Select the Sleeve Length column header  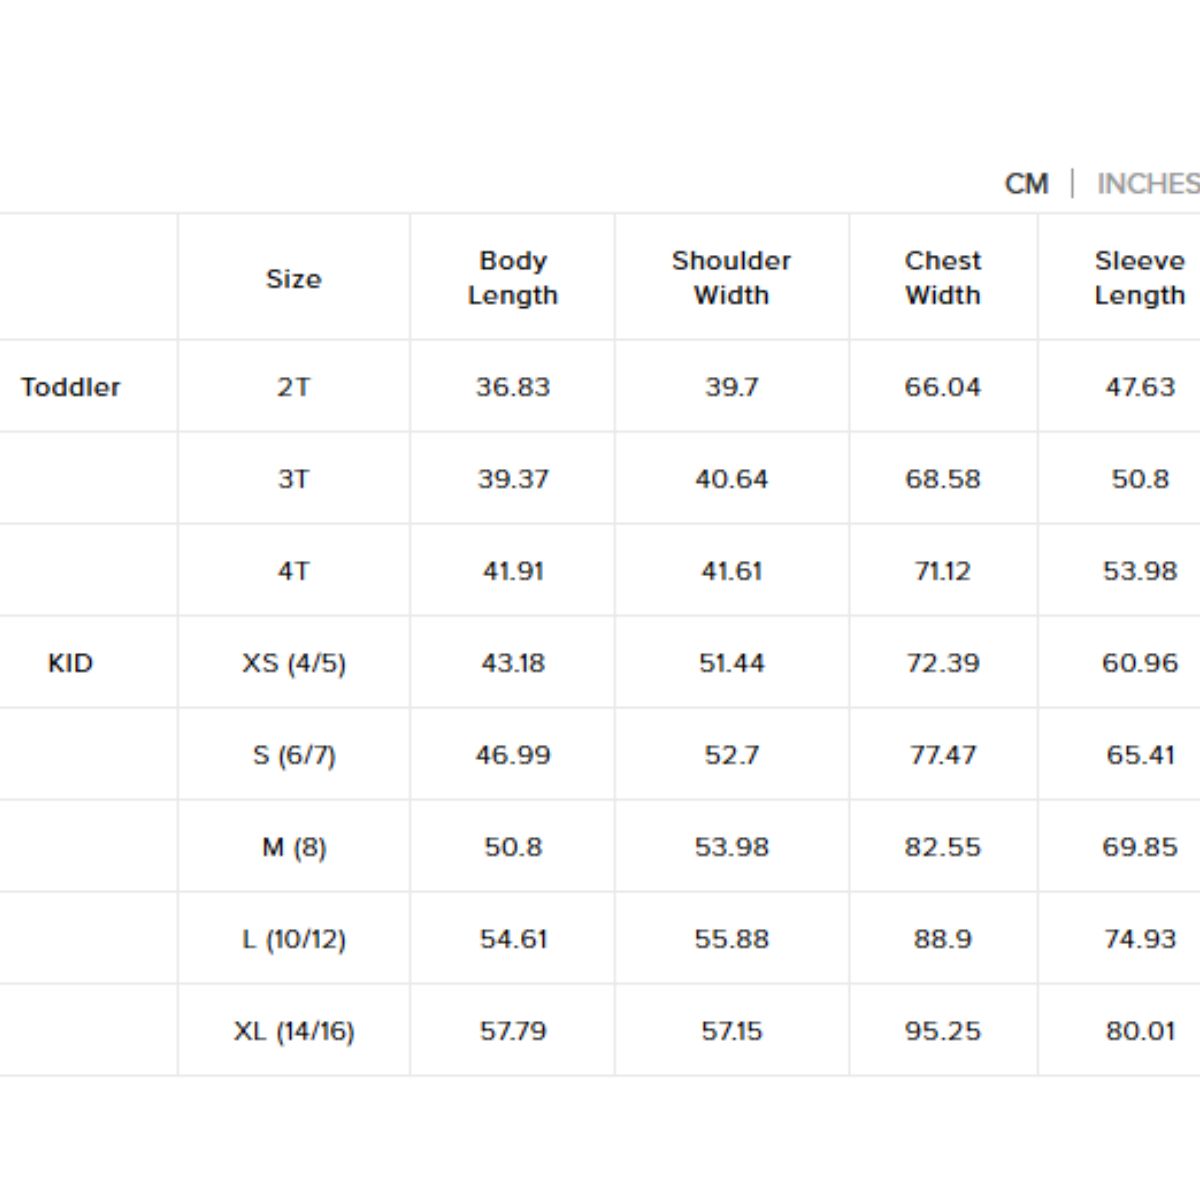click(1139, 278)
